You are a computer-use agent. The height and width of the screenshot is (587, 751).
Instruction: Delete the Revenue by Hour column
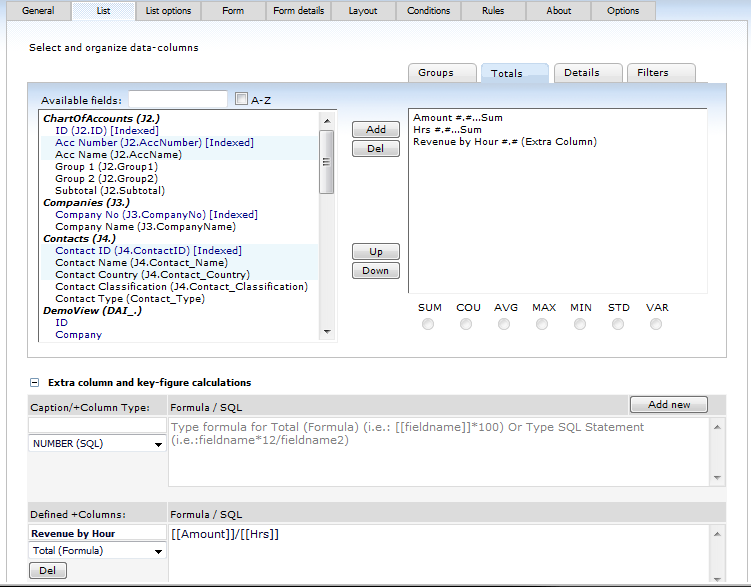(47, 571)
